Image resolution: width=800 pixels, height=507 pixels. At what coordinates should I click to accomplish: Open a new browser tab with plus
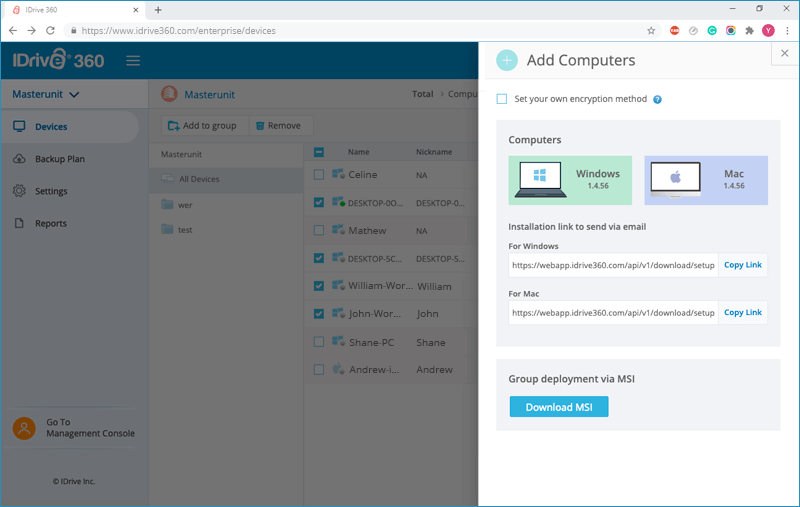click(x=158, y=10)
